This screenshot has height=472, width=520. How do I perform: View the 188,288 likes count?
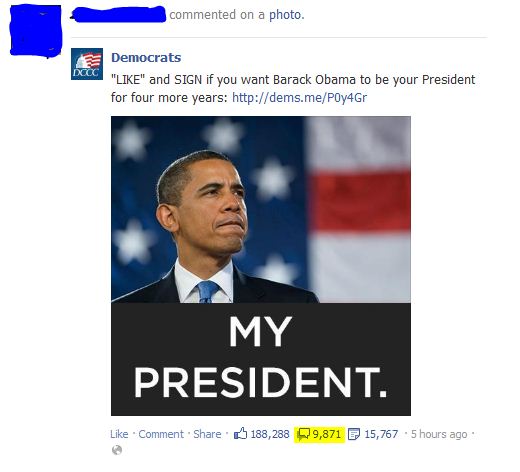coord(270,434)
